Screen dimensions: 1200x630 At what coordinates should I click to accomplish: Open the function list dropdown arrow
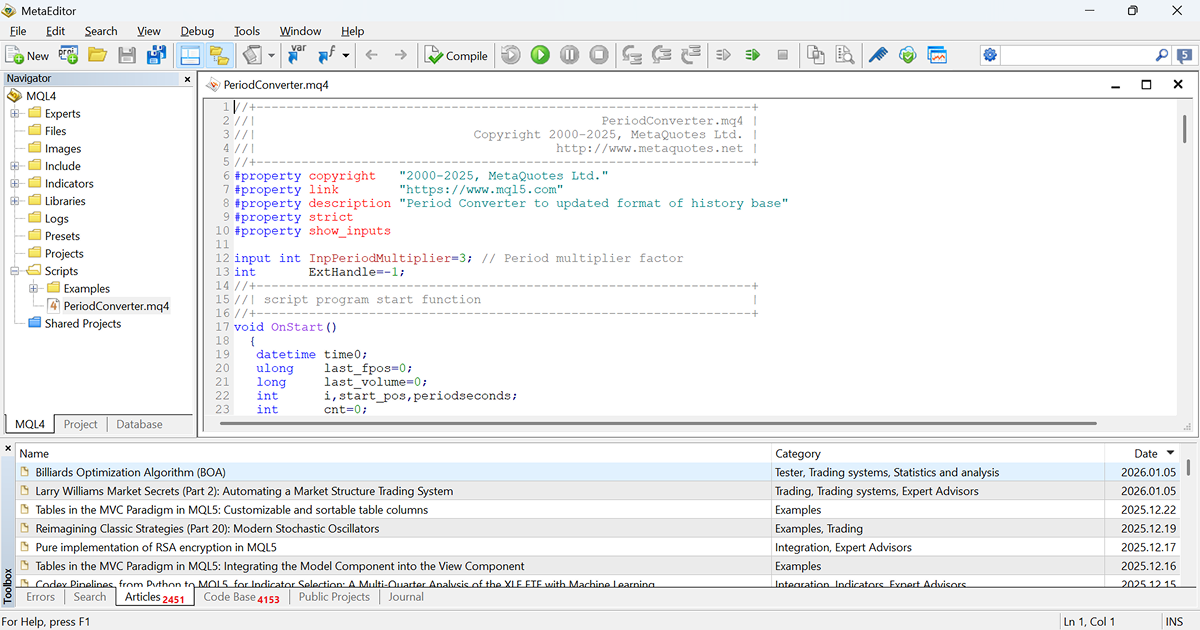click(x=346, y=56)
